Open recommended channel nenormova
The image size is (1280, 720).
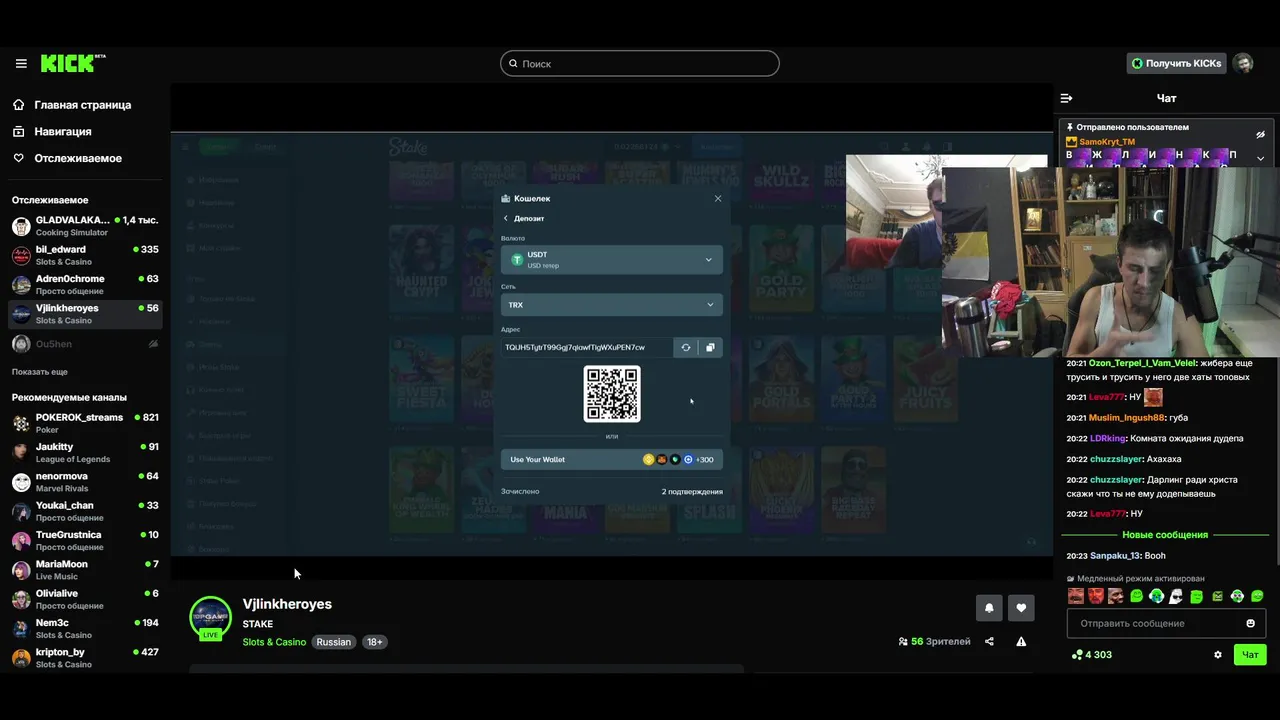pos(85,482)
